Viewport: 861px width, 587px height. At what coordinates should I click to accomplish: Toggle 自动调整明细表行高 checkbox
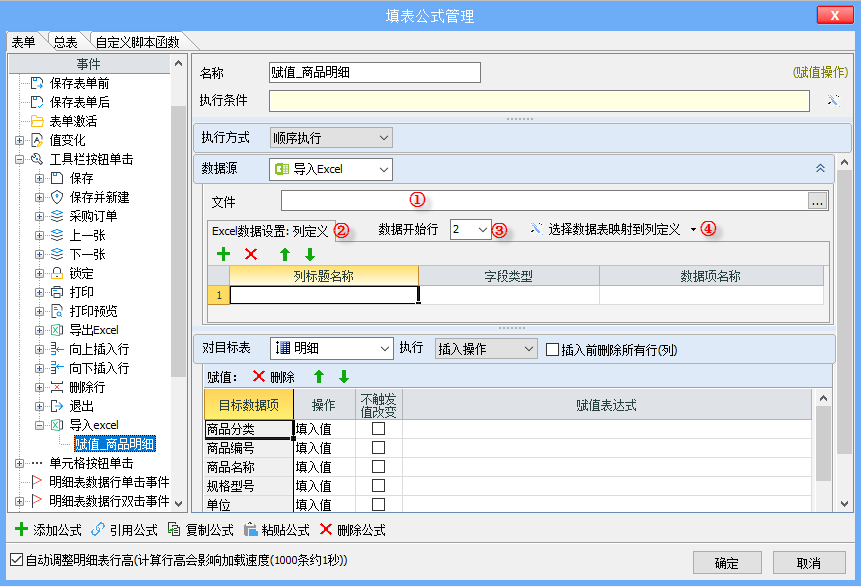16,560
